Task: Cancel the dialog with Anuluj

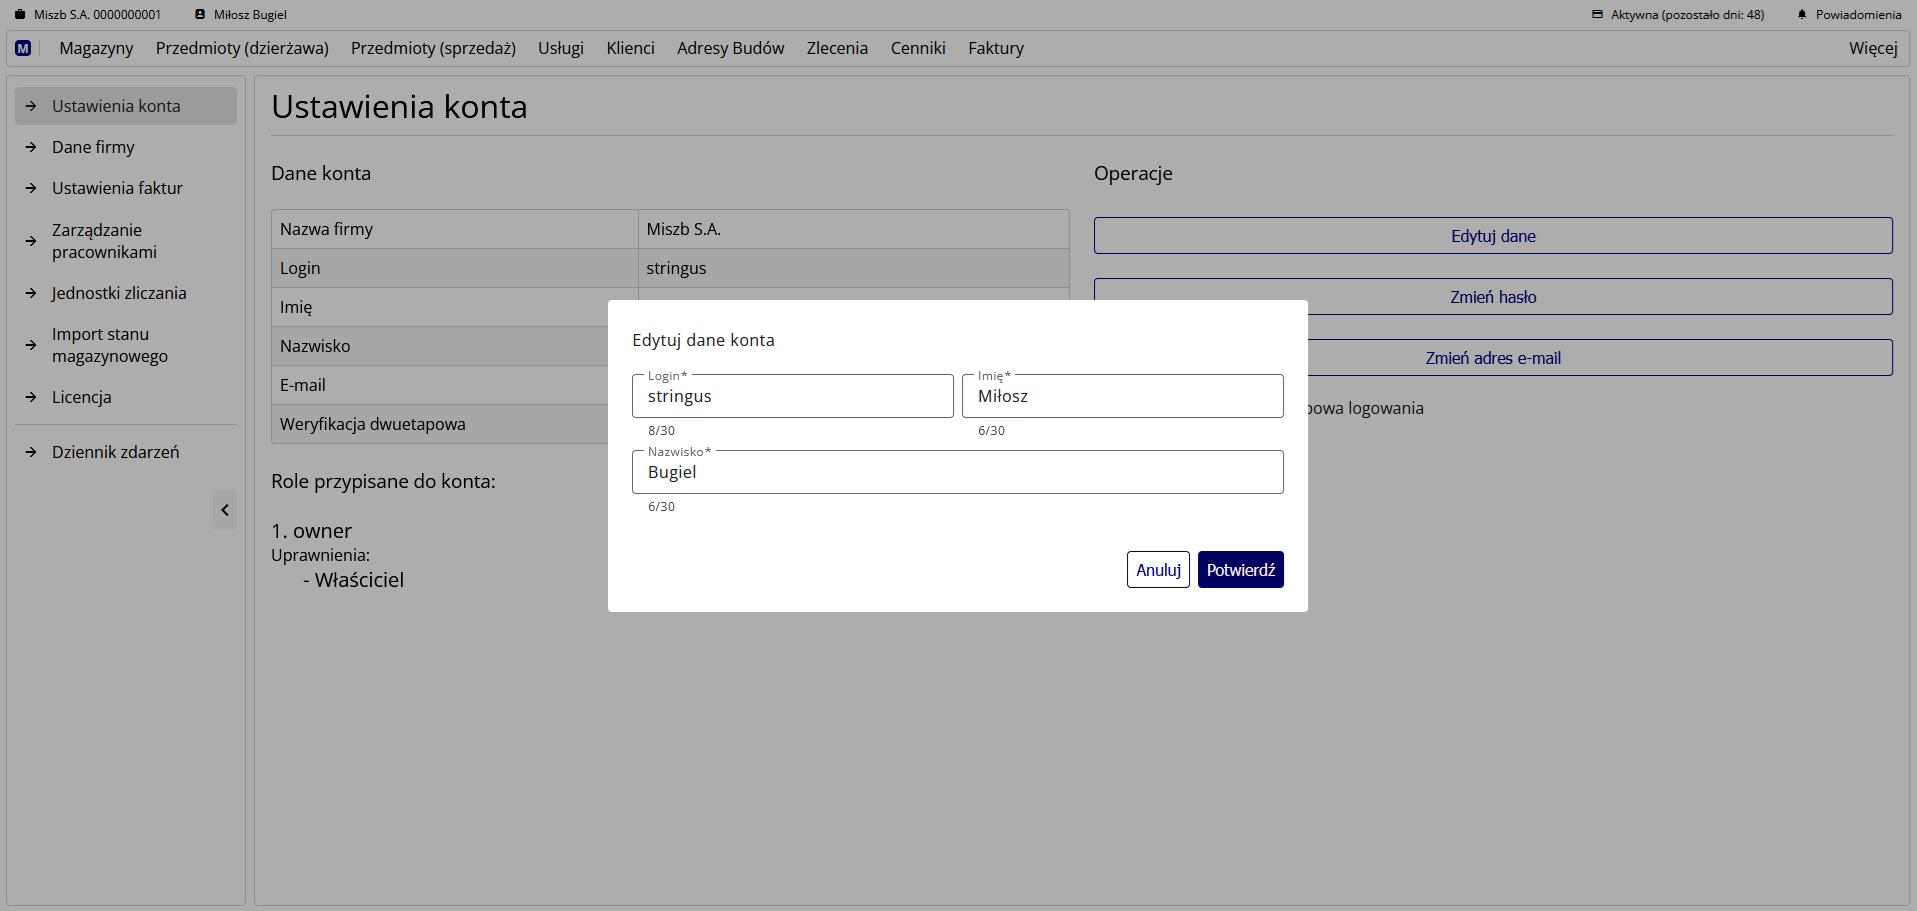Action: click(1157, 570)
